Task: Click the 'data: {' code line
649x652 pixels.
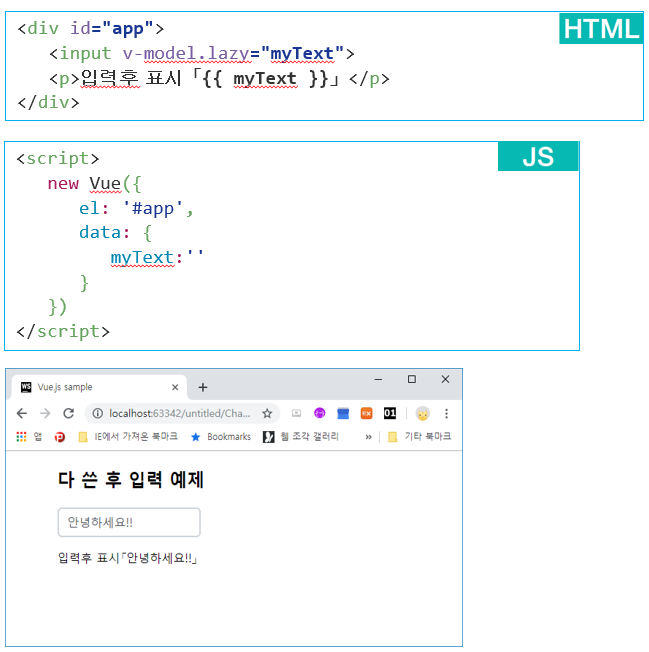Action: tap(116, 232)
